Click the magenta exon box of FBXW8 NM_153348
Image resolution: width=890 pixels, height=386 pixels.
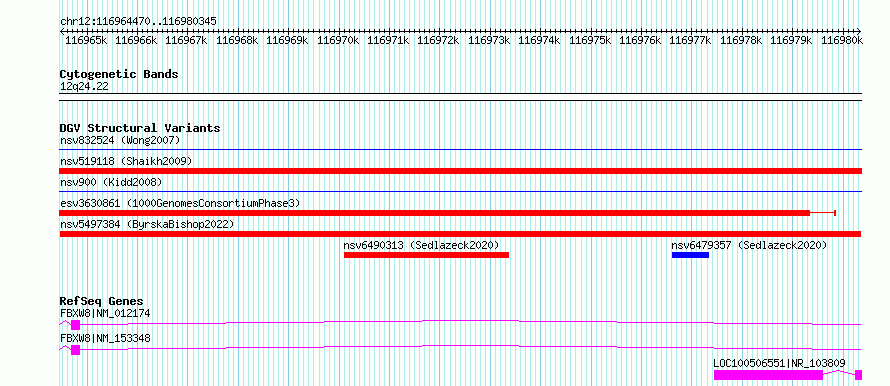tap(75, 350)
